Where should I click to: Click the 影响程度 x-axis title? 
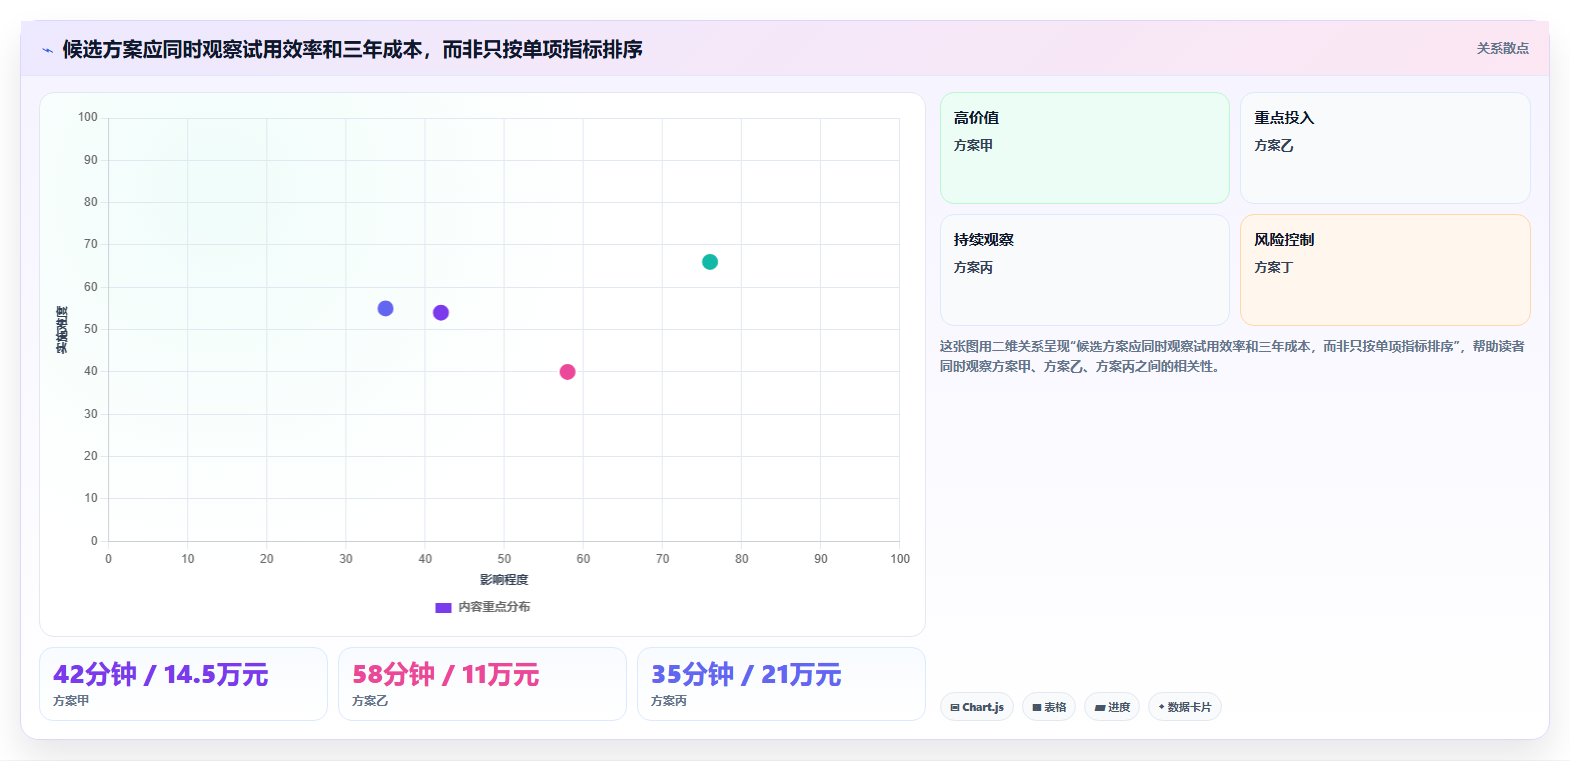[504, 580]
